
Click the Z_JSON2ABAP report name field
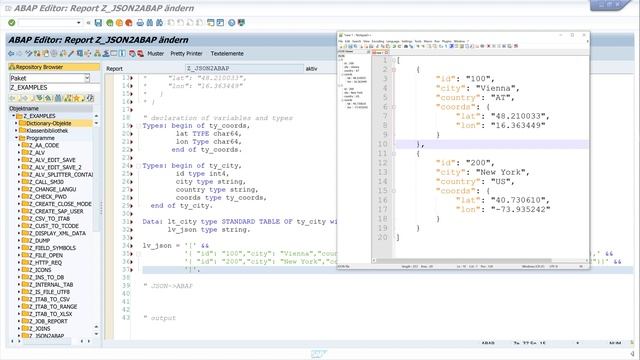[244, 69]
